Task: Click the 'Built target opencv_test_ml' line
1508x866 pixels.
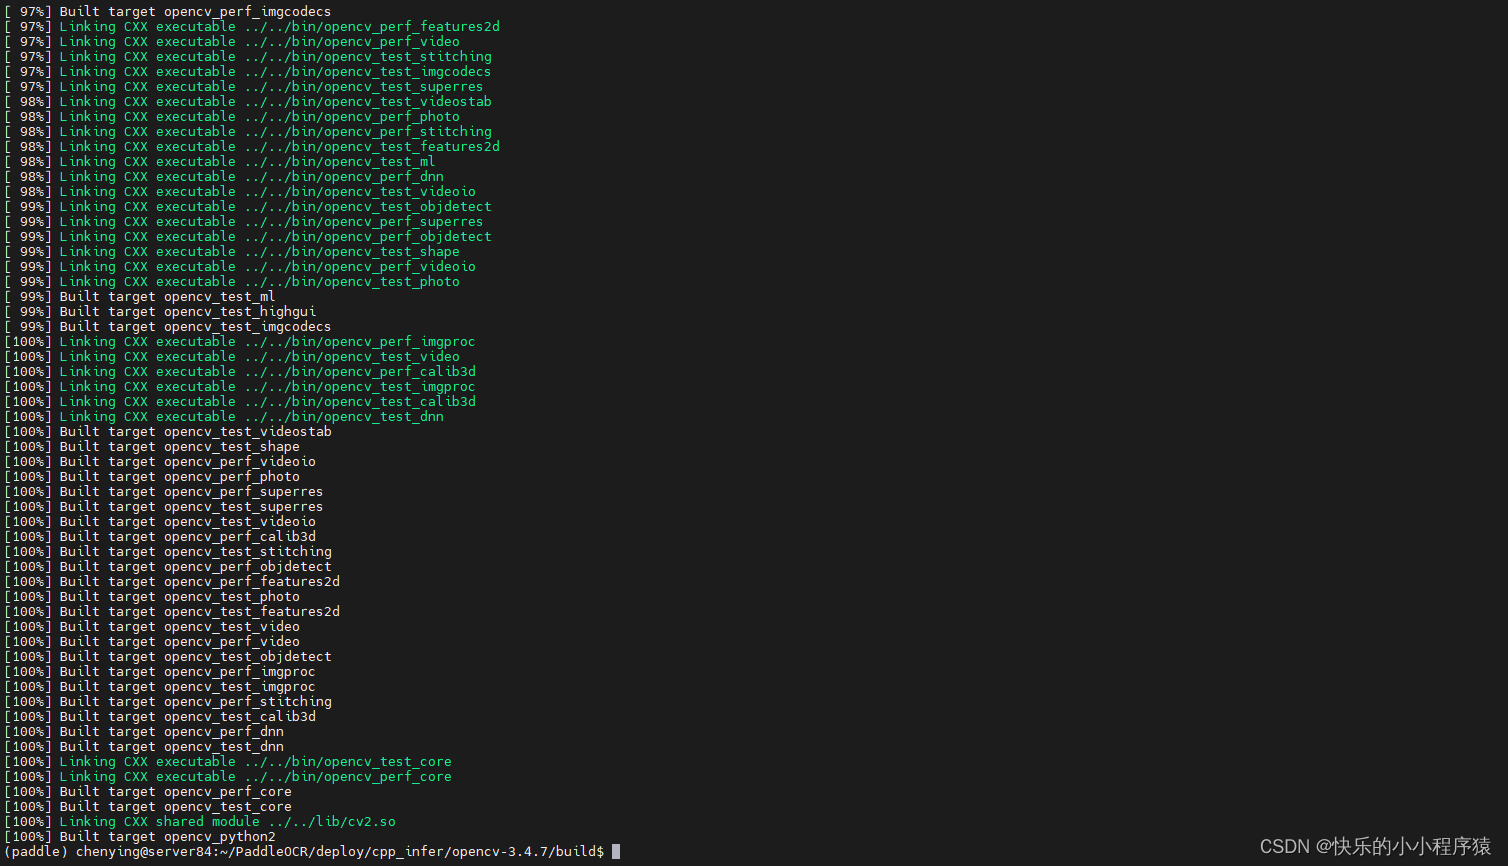Action: click(x=140, y=297)
